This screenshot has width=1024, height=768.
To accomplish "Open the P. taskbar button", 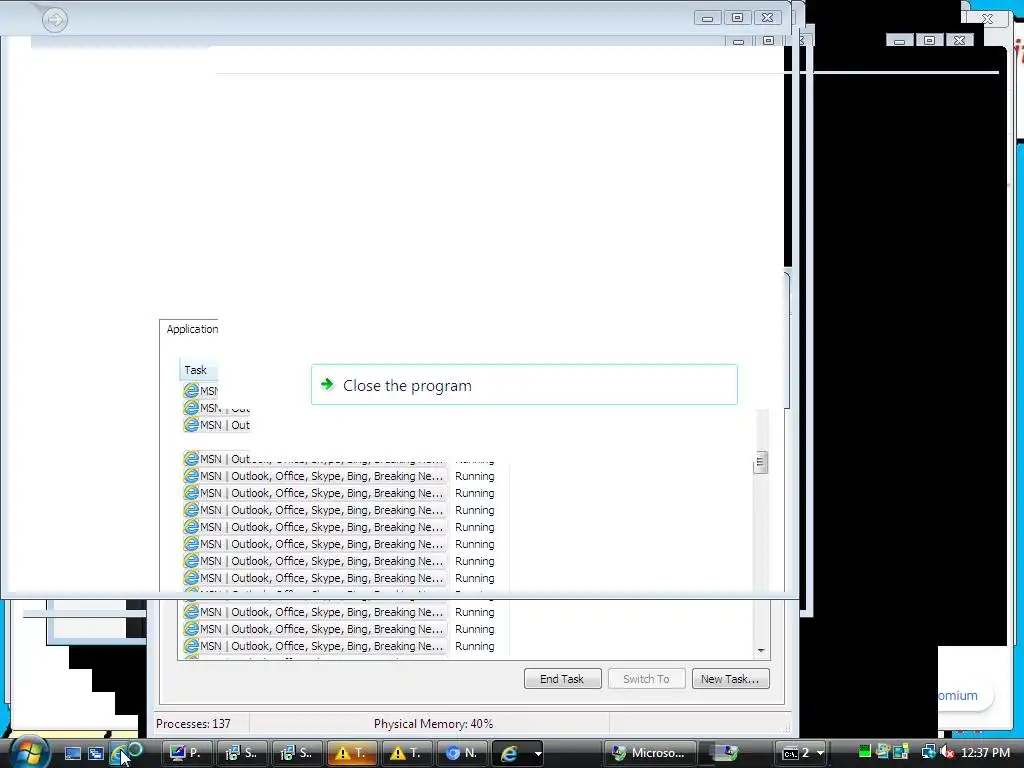I will click(x=185, y=753).
